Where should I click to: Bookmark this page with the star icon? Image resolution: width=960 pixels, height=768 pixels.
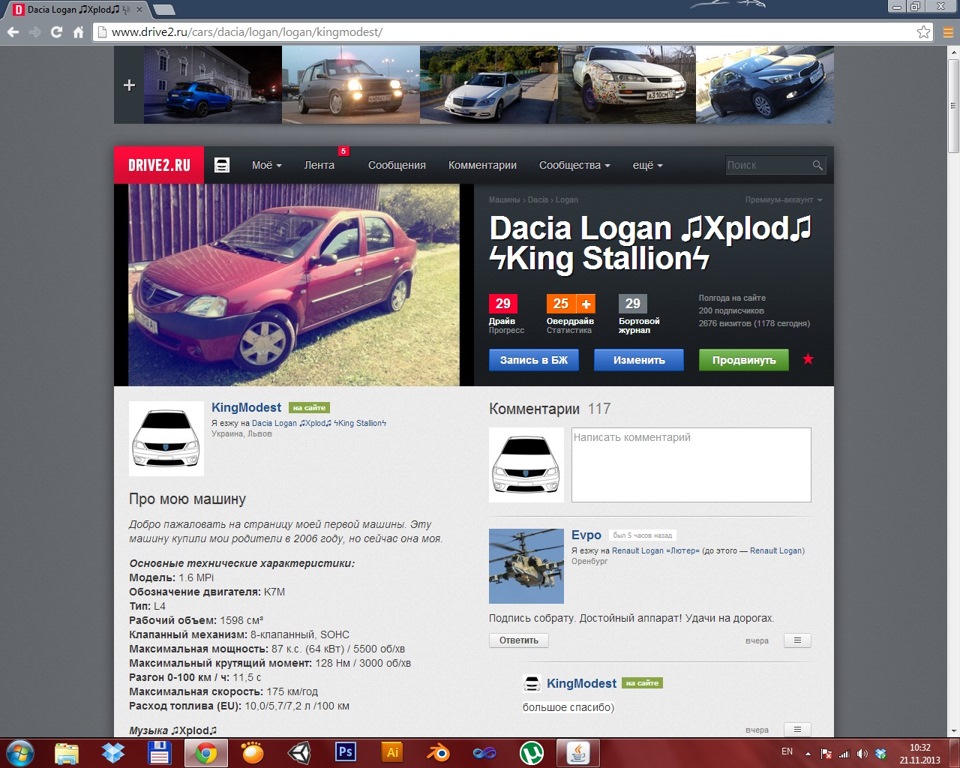923,32
